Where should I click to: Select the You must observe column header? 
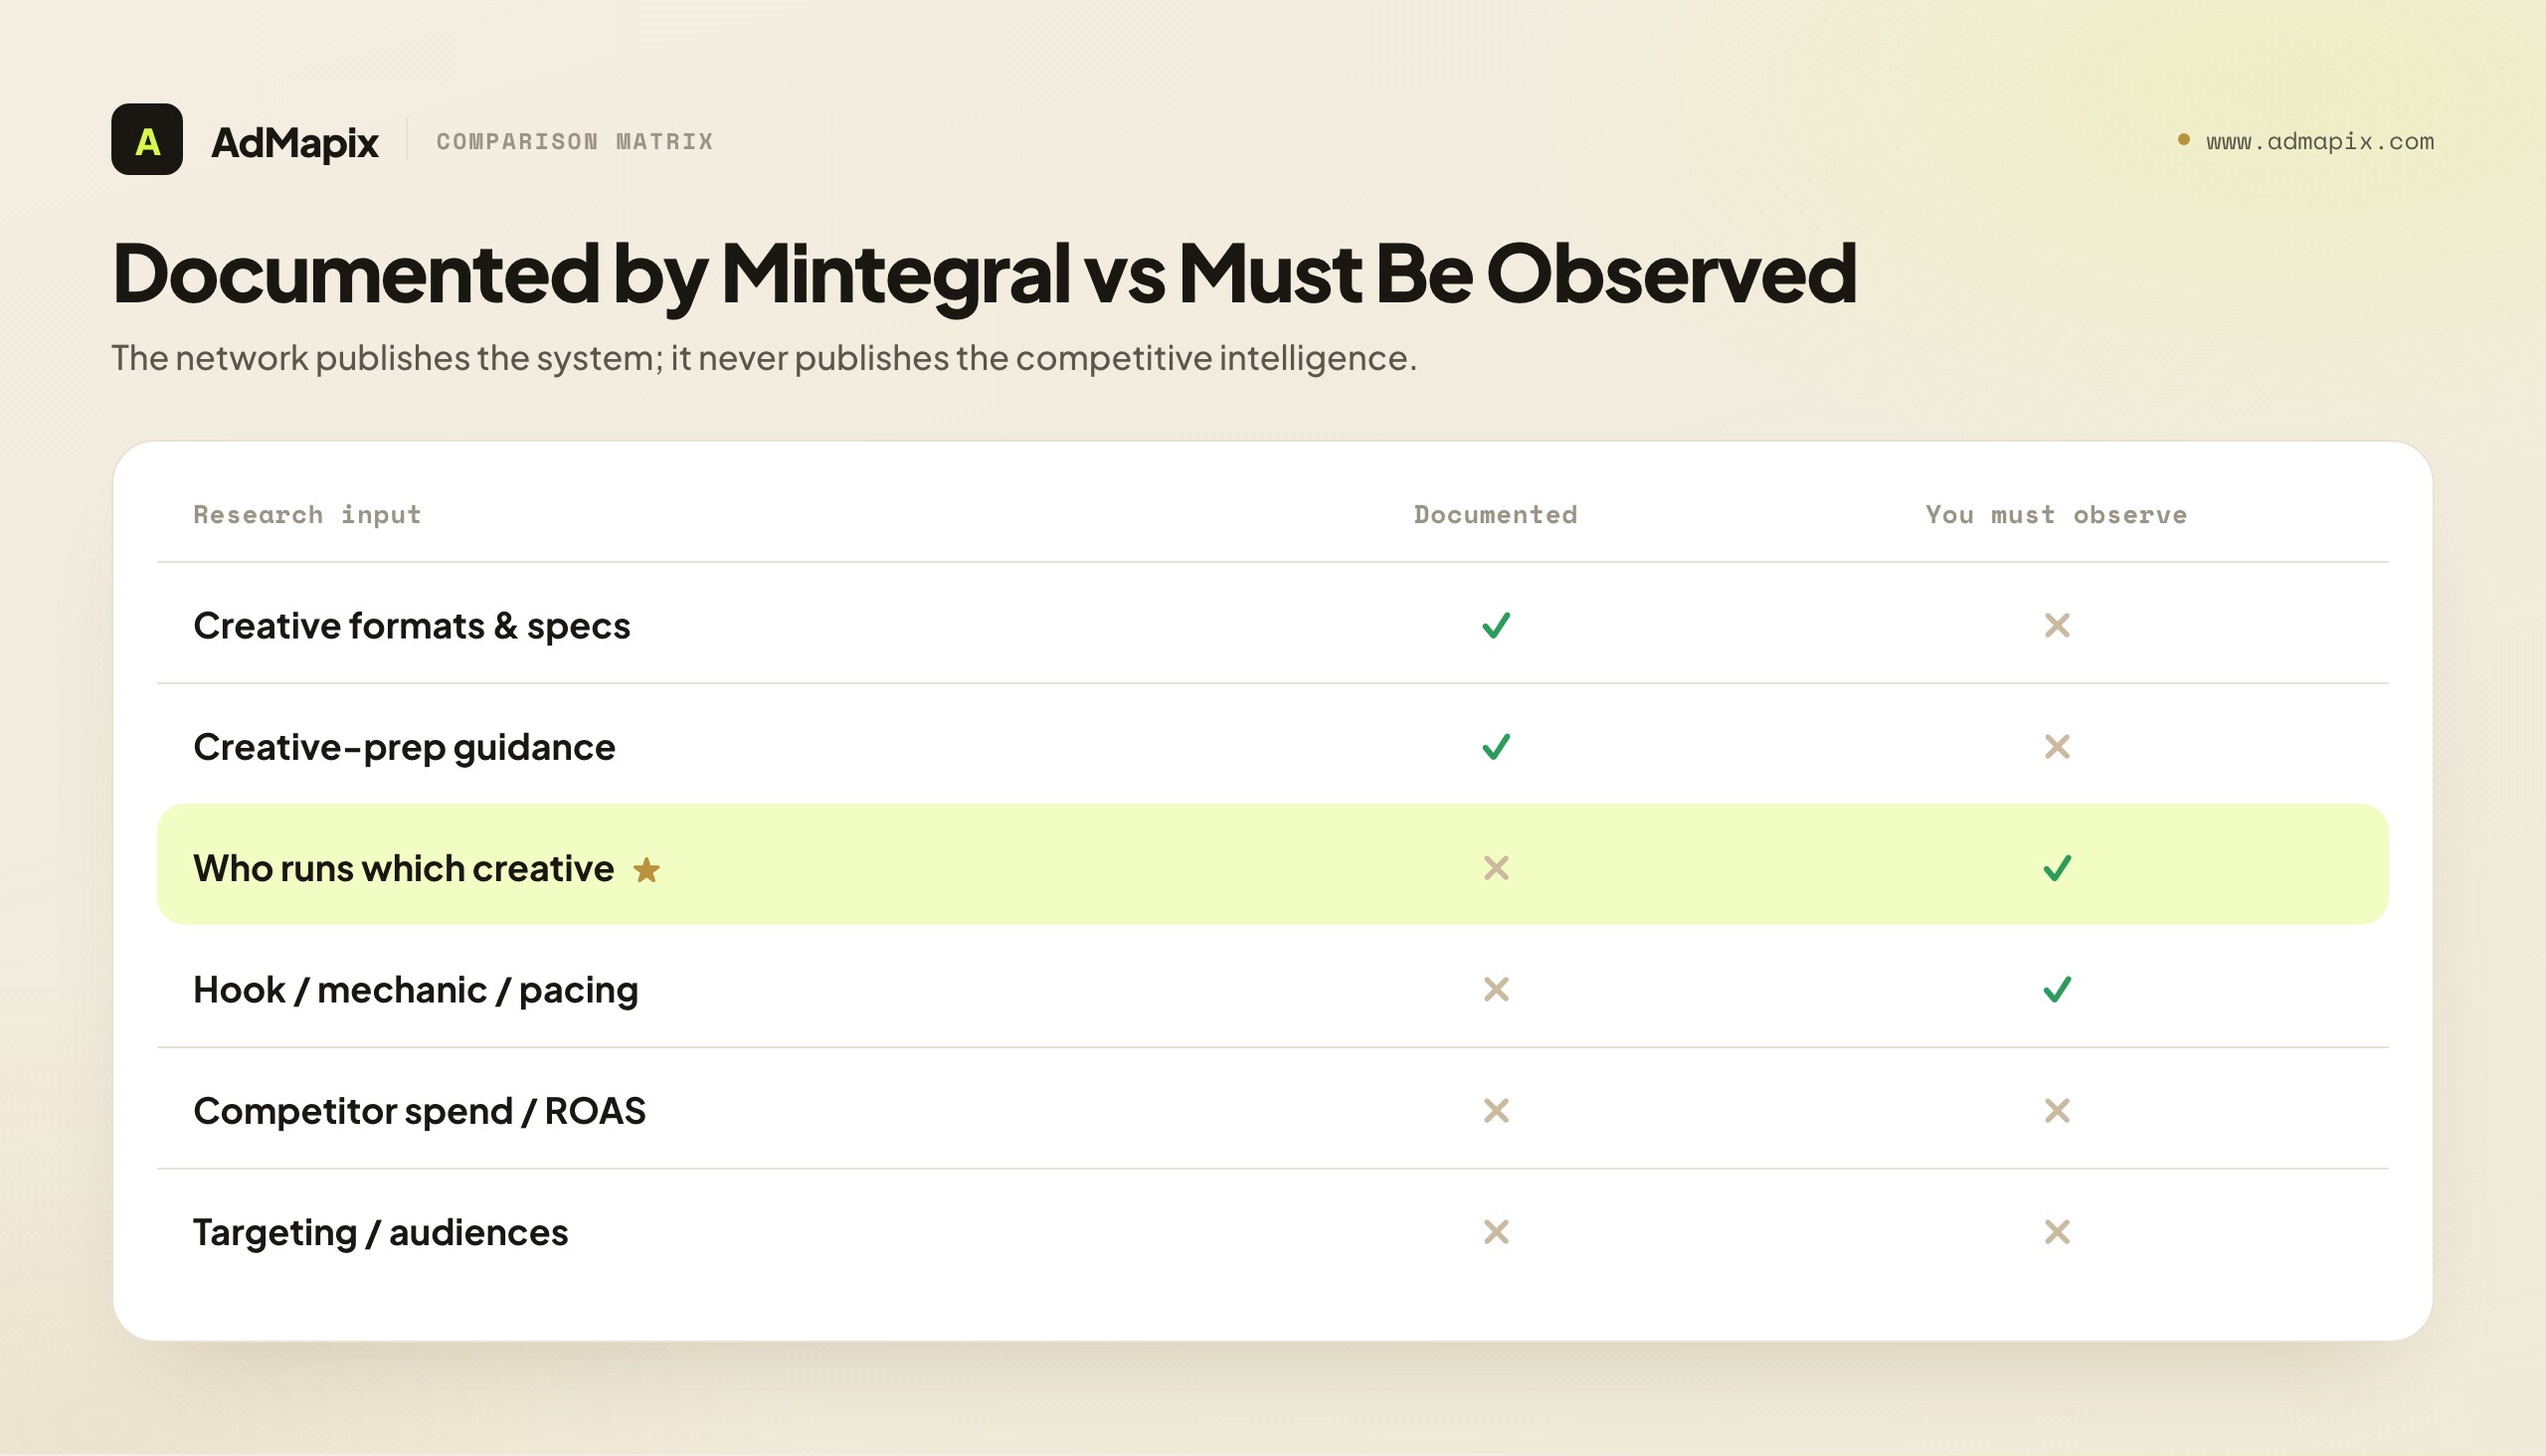[2057, 515]
